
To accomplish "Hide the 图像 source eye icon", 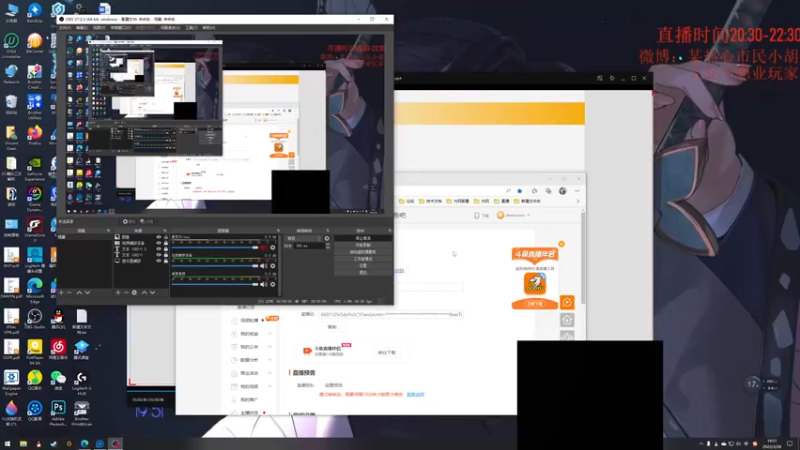I will (159, 237).
